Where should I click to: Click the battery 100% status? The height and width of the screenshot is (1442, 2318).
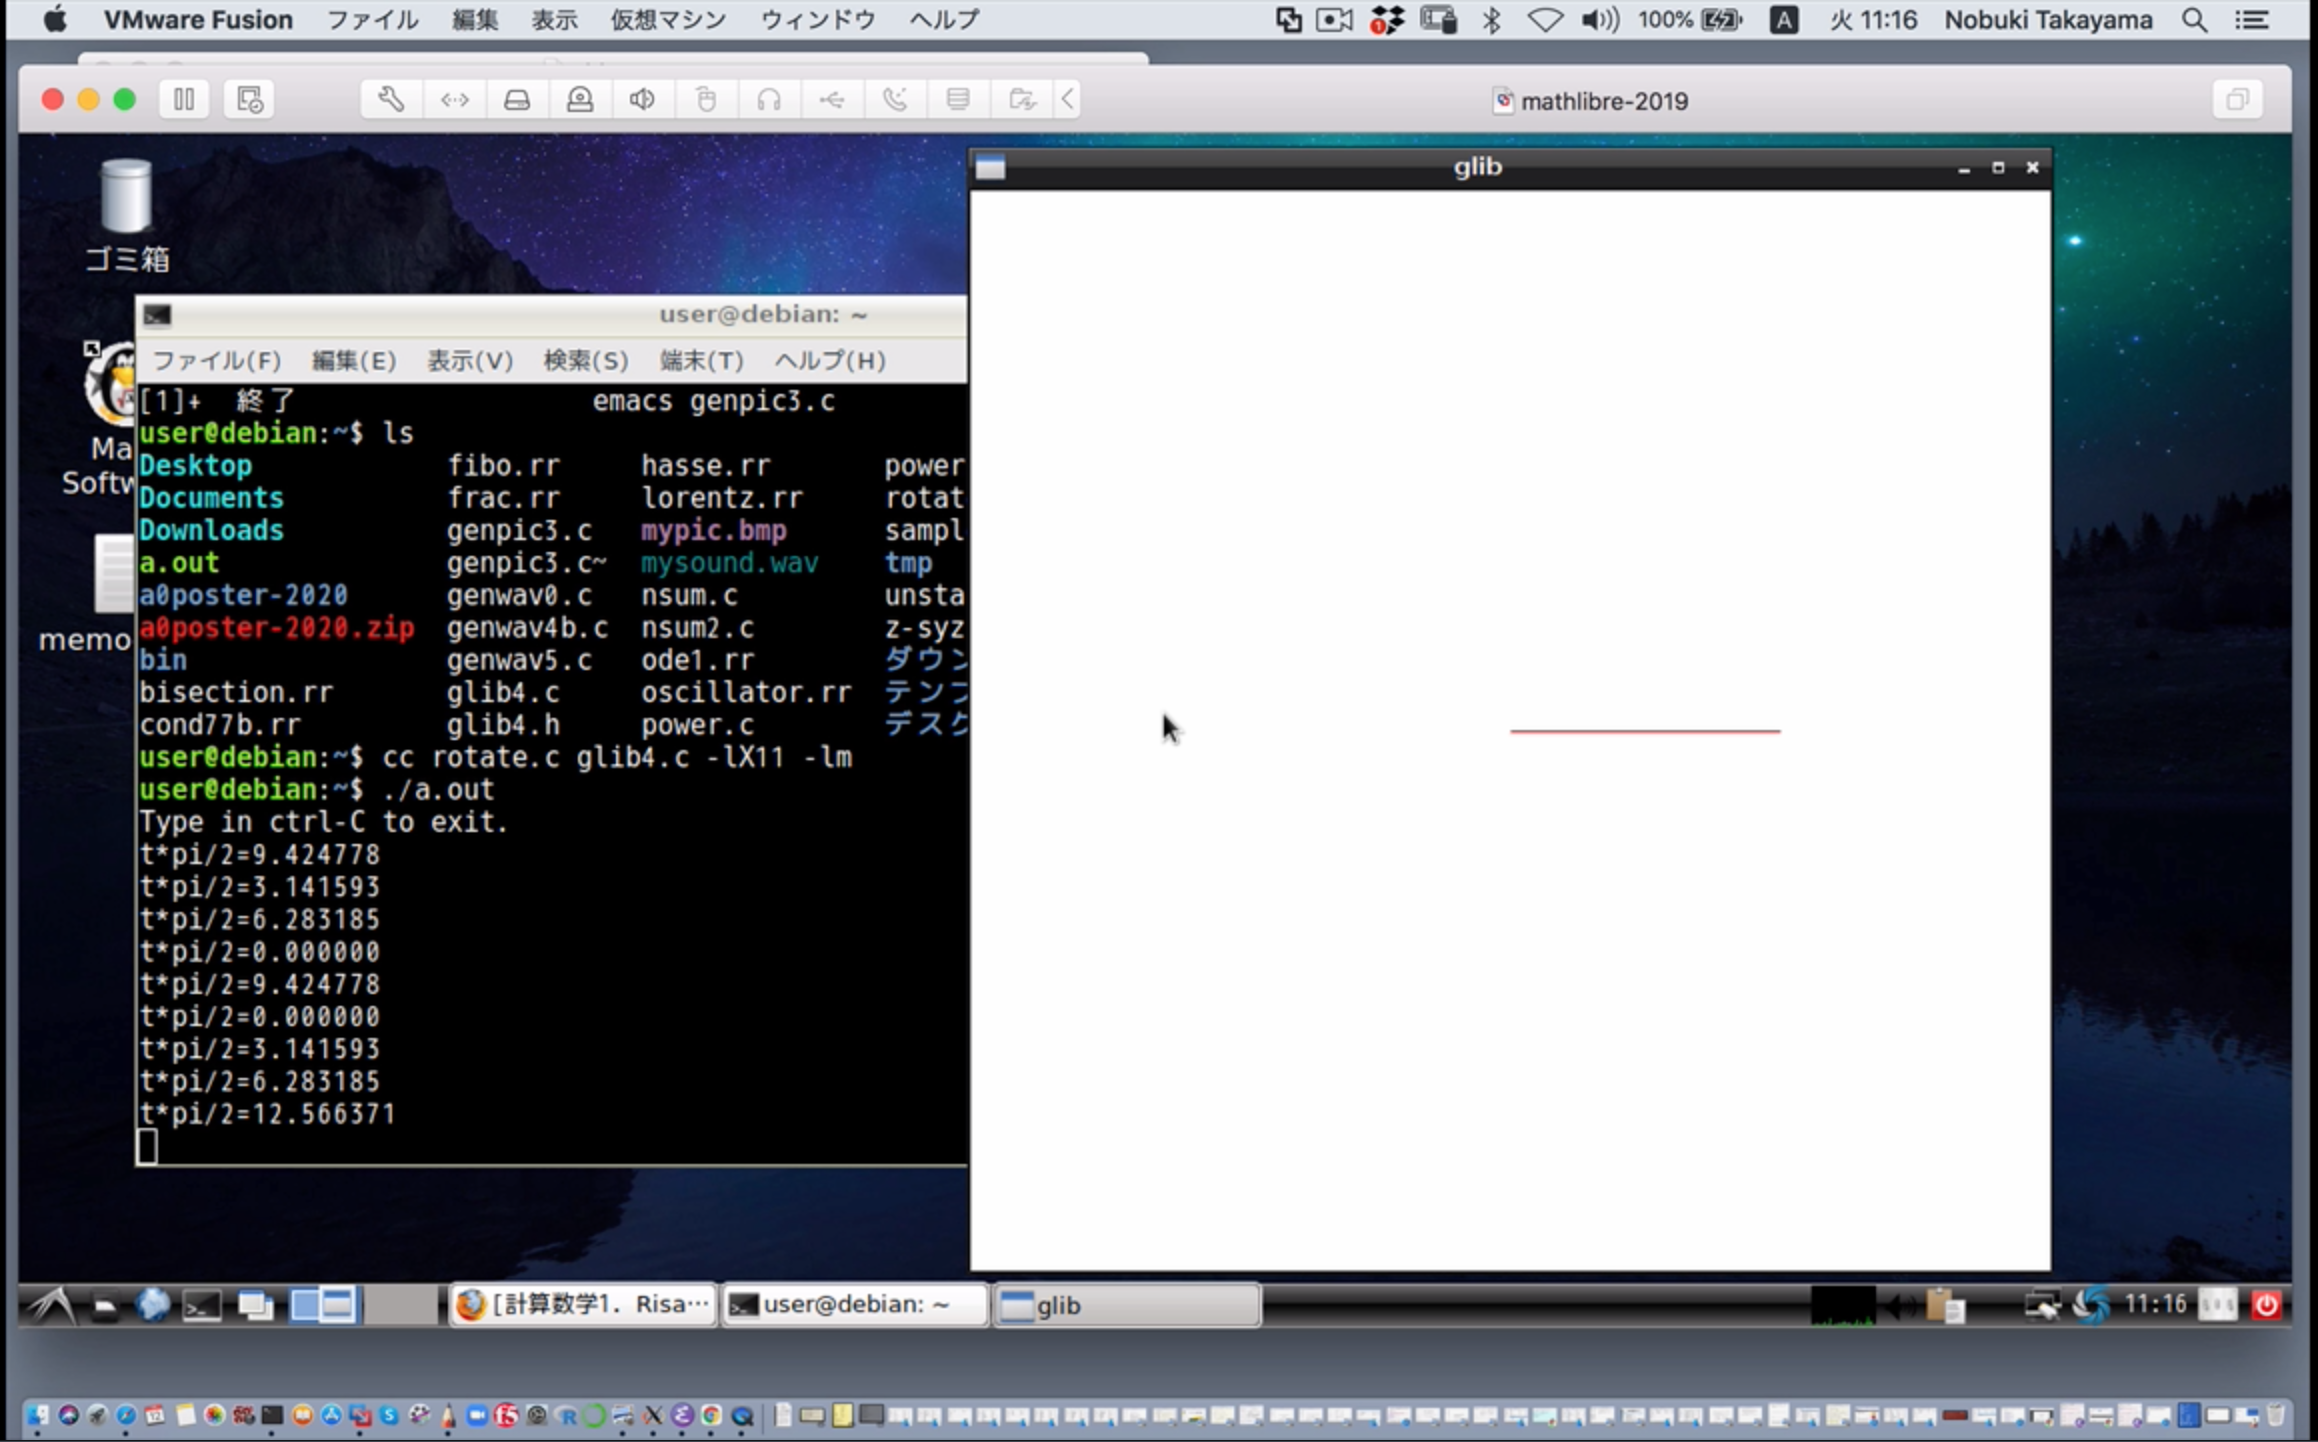(1690, 19)
